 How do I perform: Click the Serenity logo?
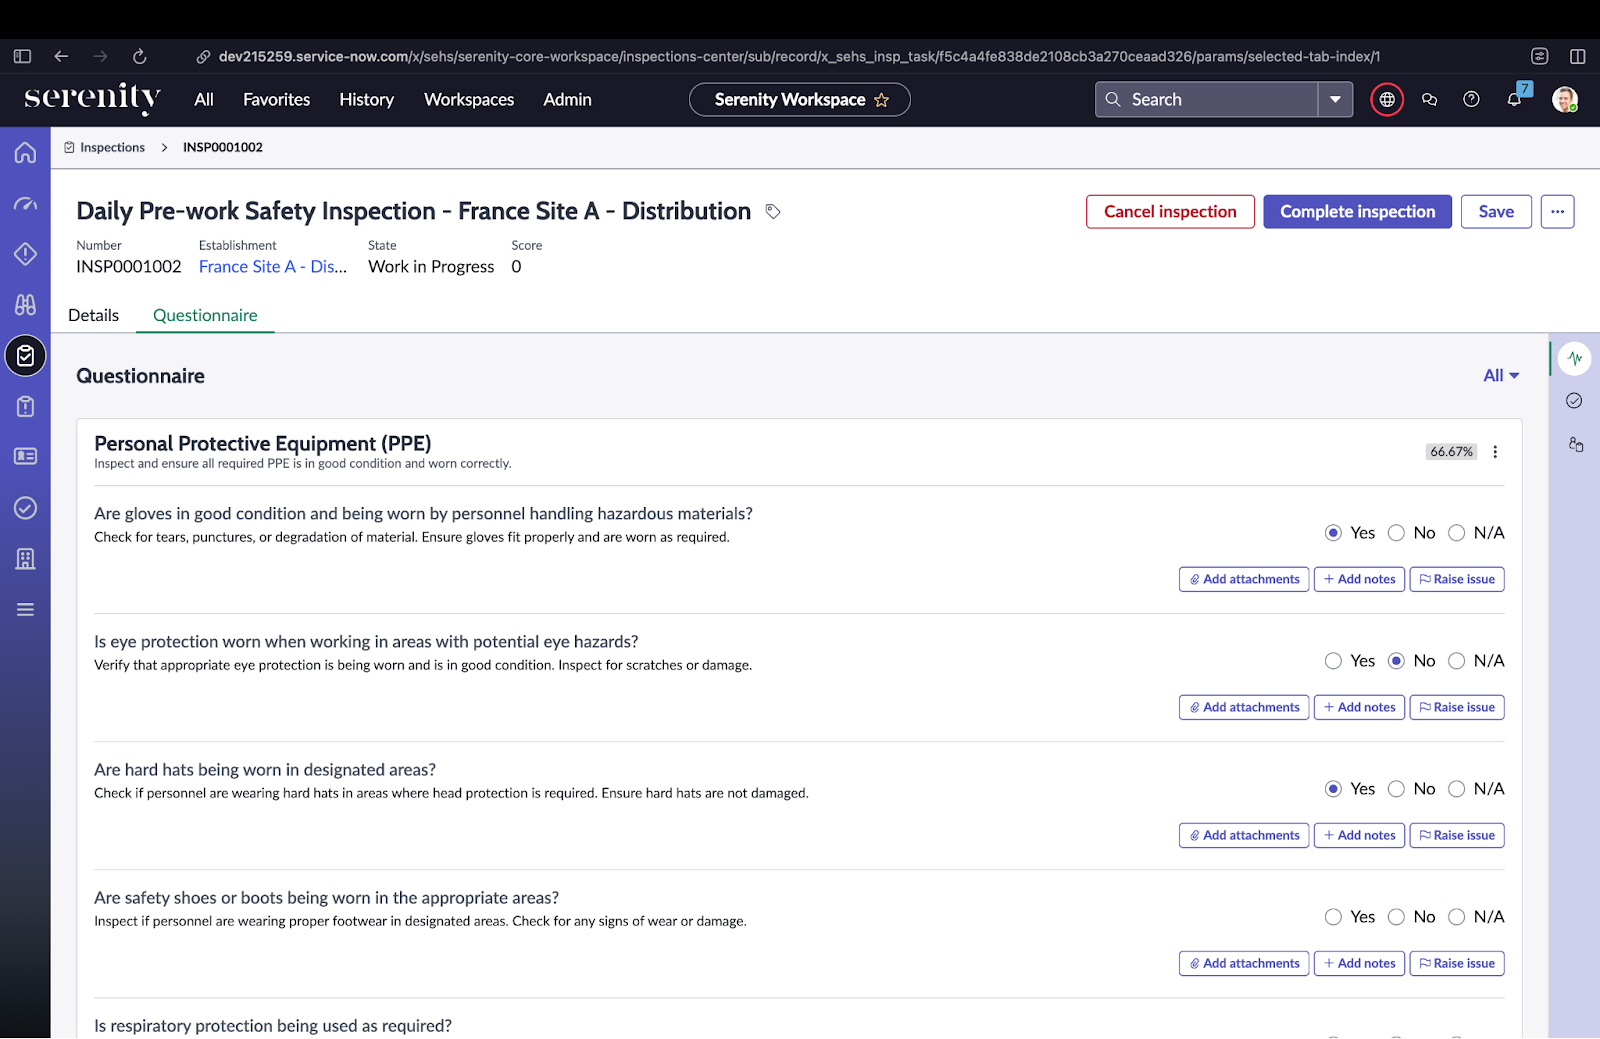coord(92,98)
